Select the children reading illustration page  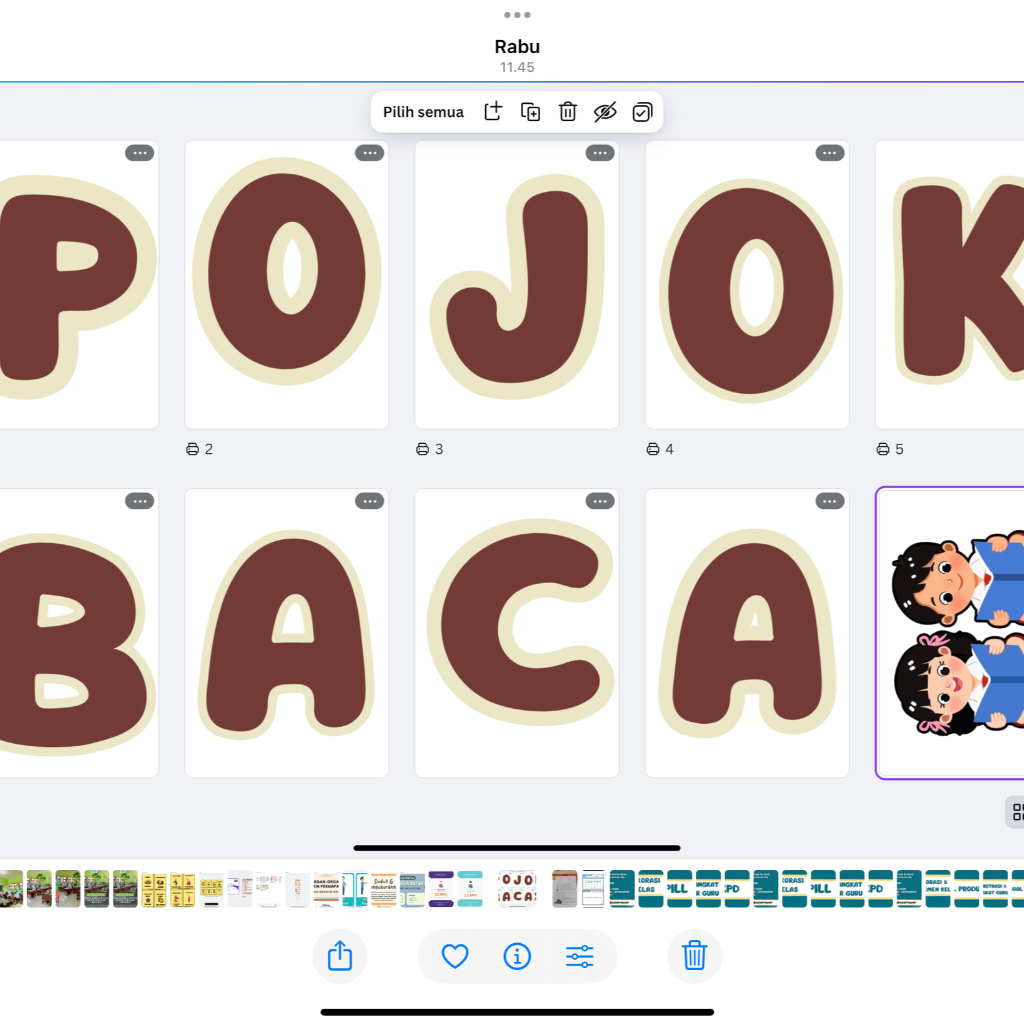[x=950, y=633]
